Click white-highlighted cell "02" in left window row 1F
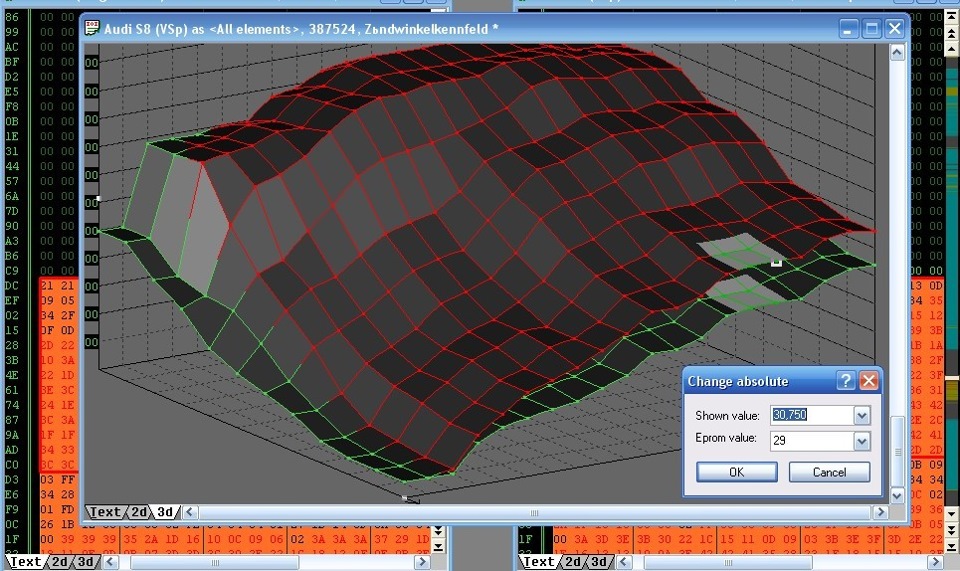 [297, 539]
